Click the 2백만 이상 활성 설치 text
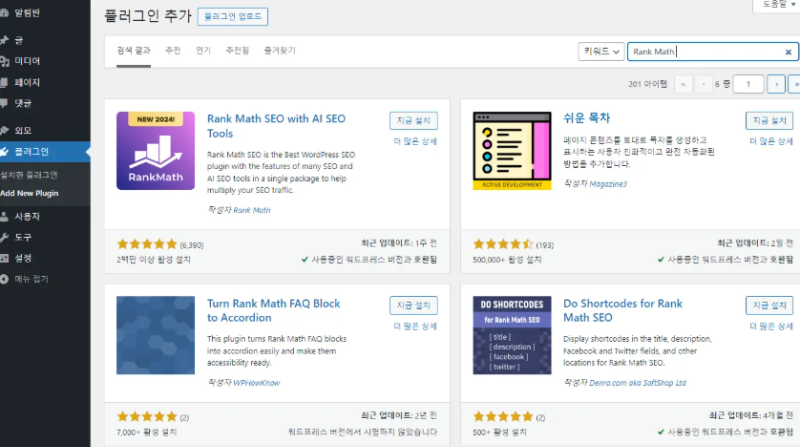800x447 pixels. coord(153,260)
